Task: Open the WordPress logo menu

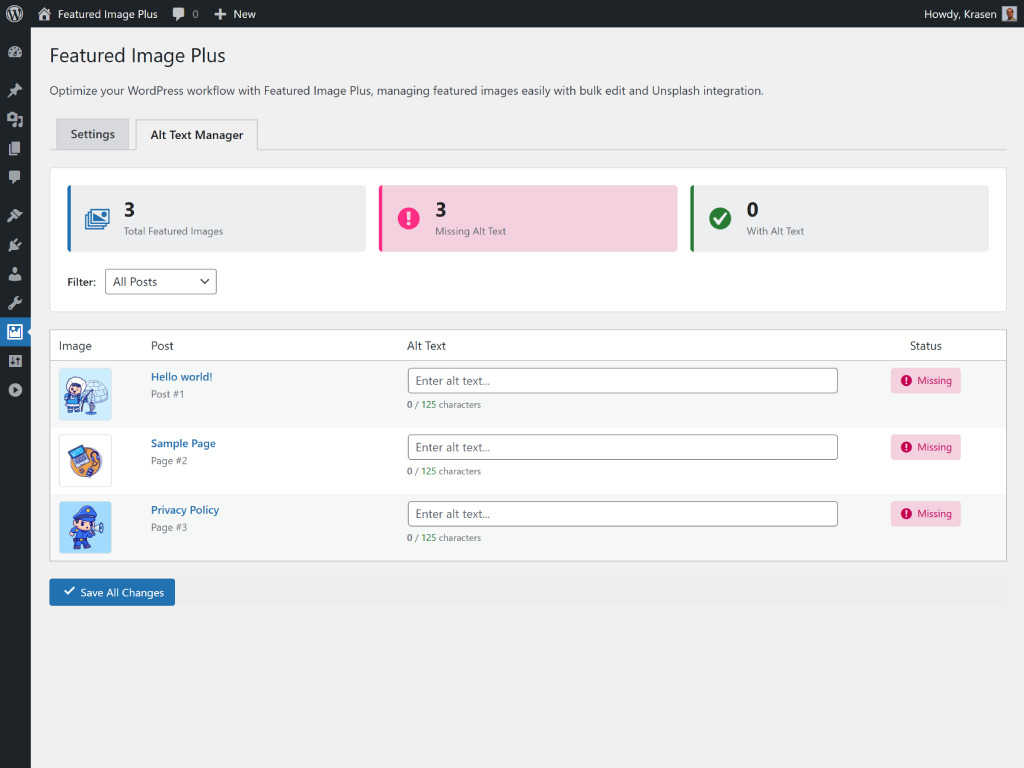Action: (x=14, y=14)
